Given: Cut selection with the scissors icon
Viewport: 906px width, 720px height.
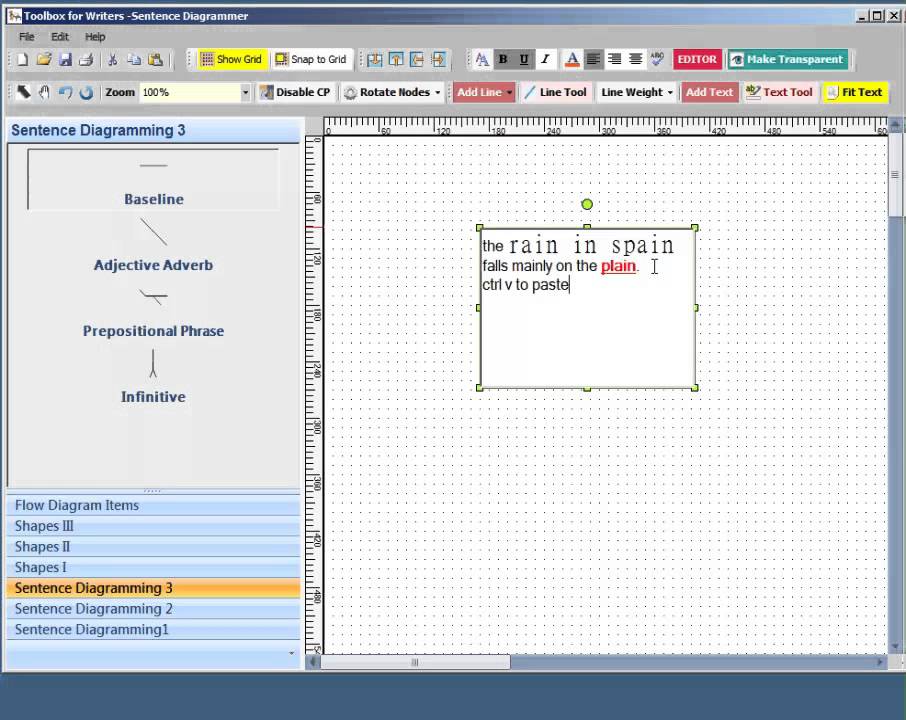Looking at the screenshot, I should click(x=113, y=60).
